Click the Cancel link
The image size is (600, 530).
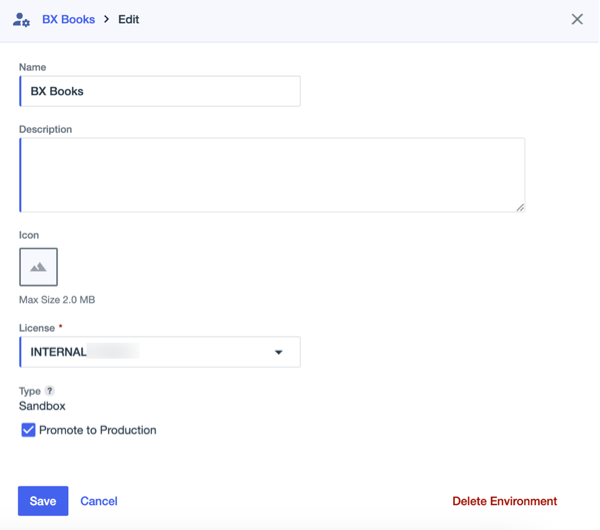pyautogui.click(x=99, y=501)
